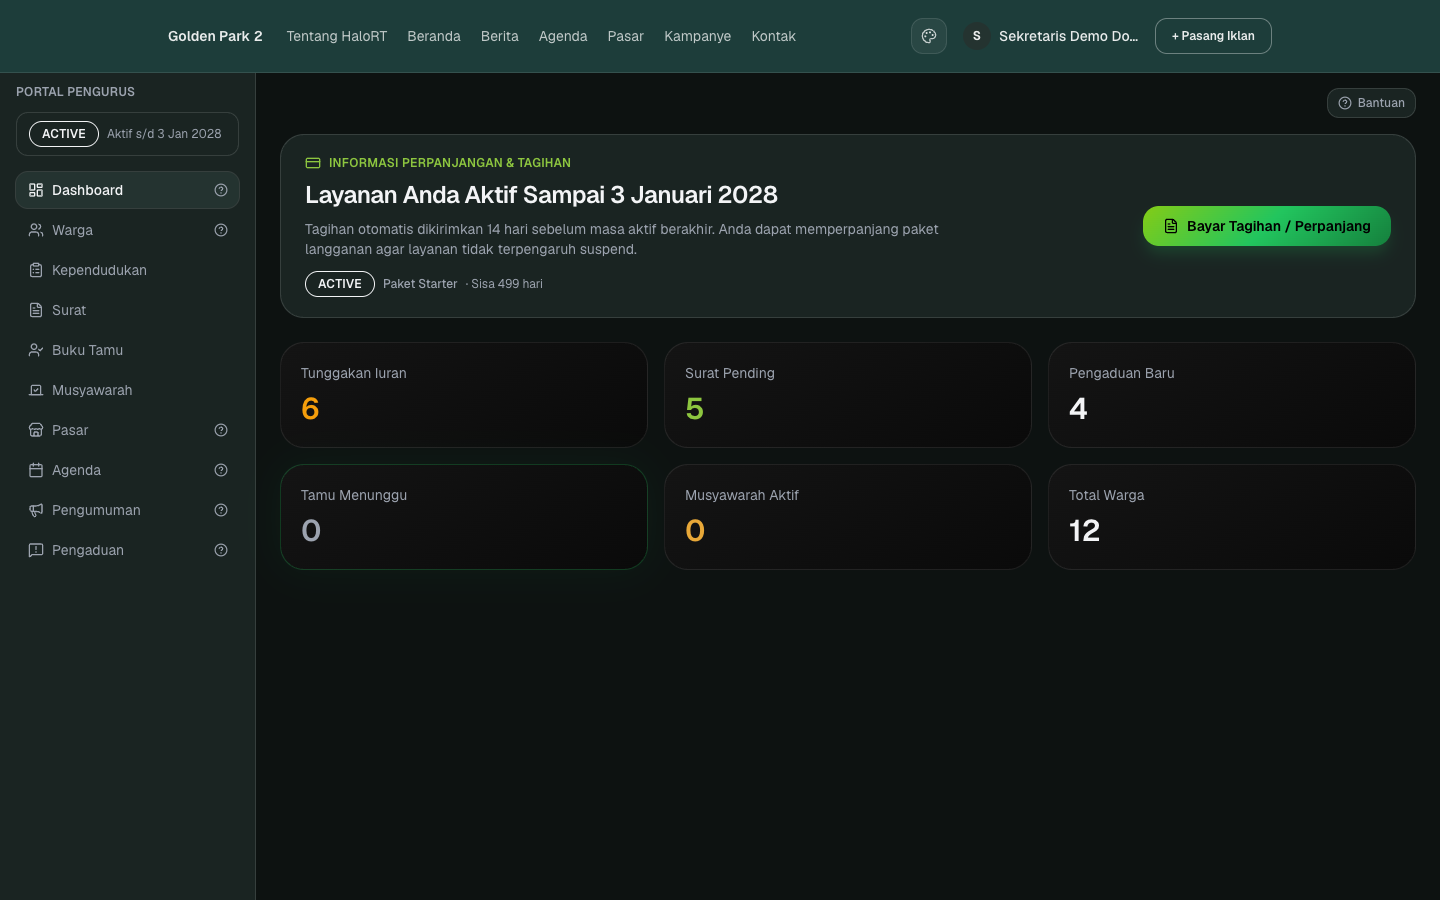
Task: Click the Agenda sidebar help question icon
Action: click(x=221, y=470)
